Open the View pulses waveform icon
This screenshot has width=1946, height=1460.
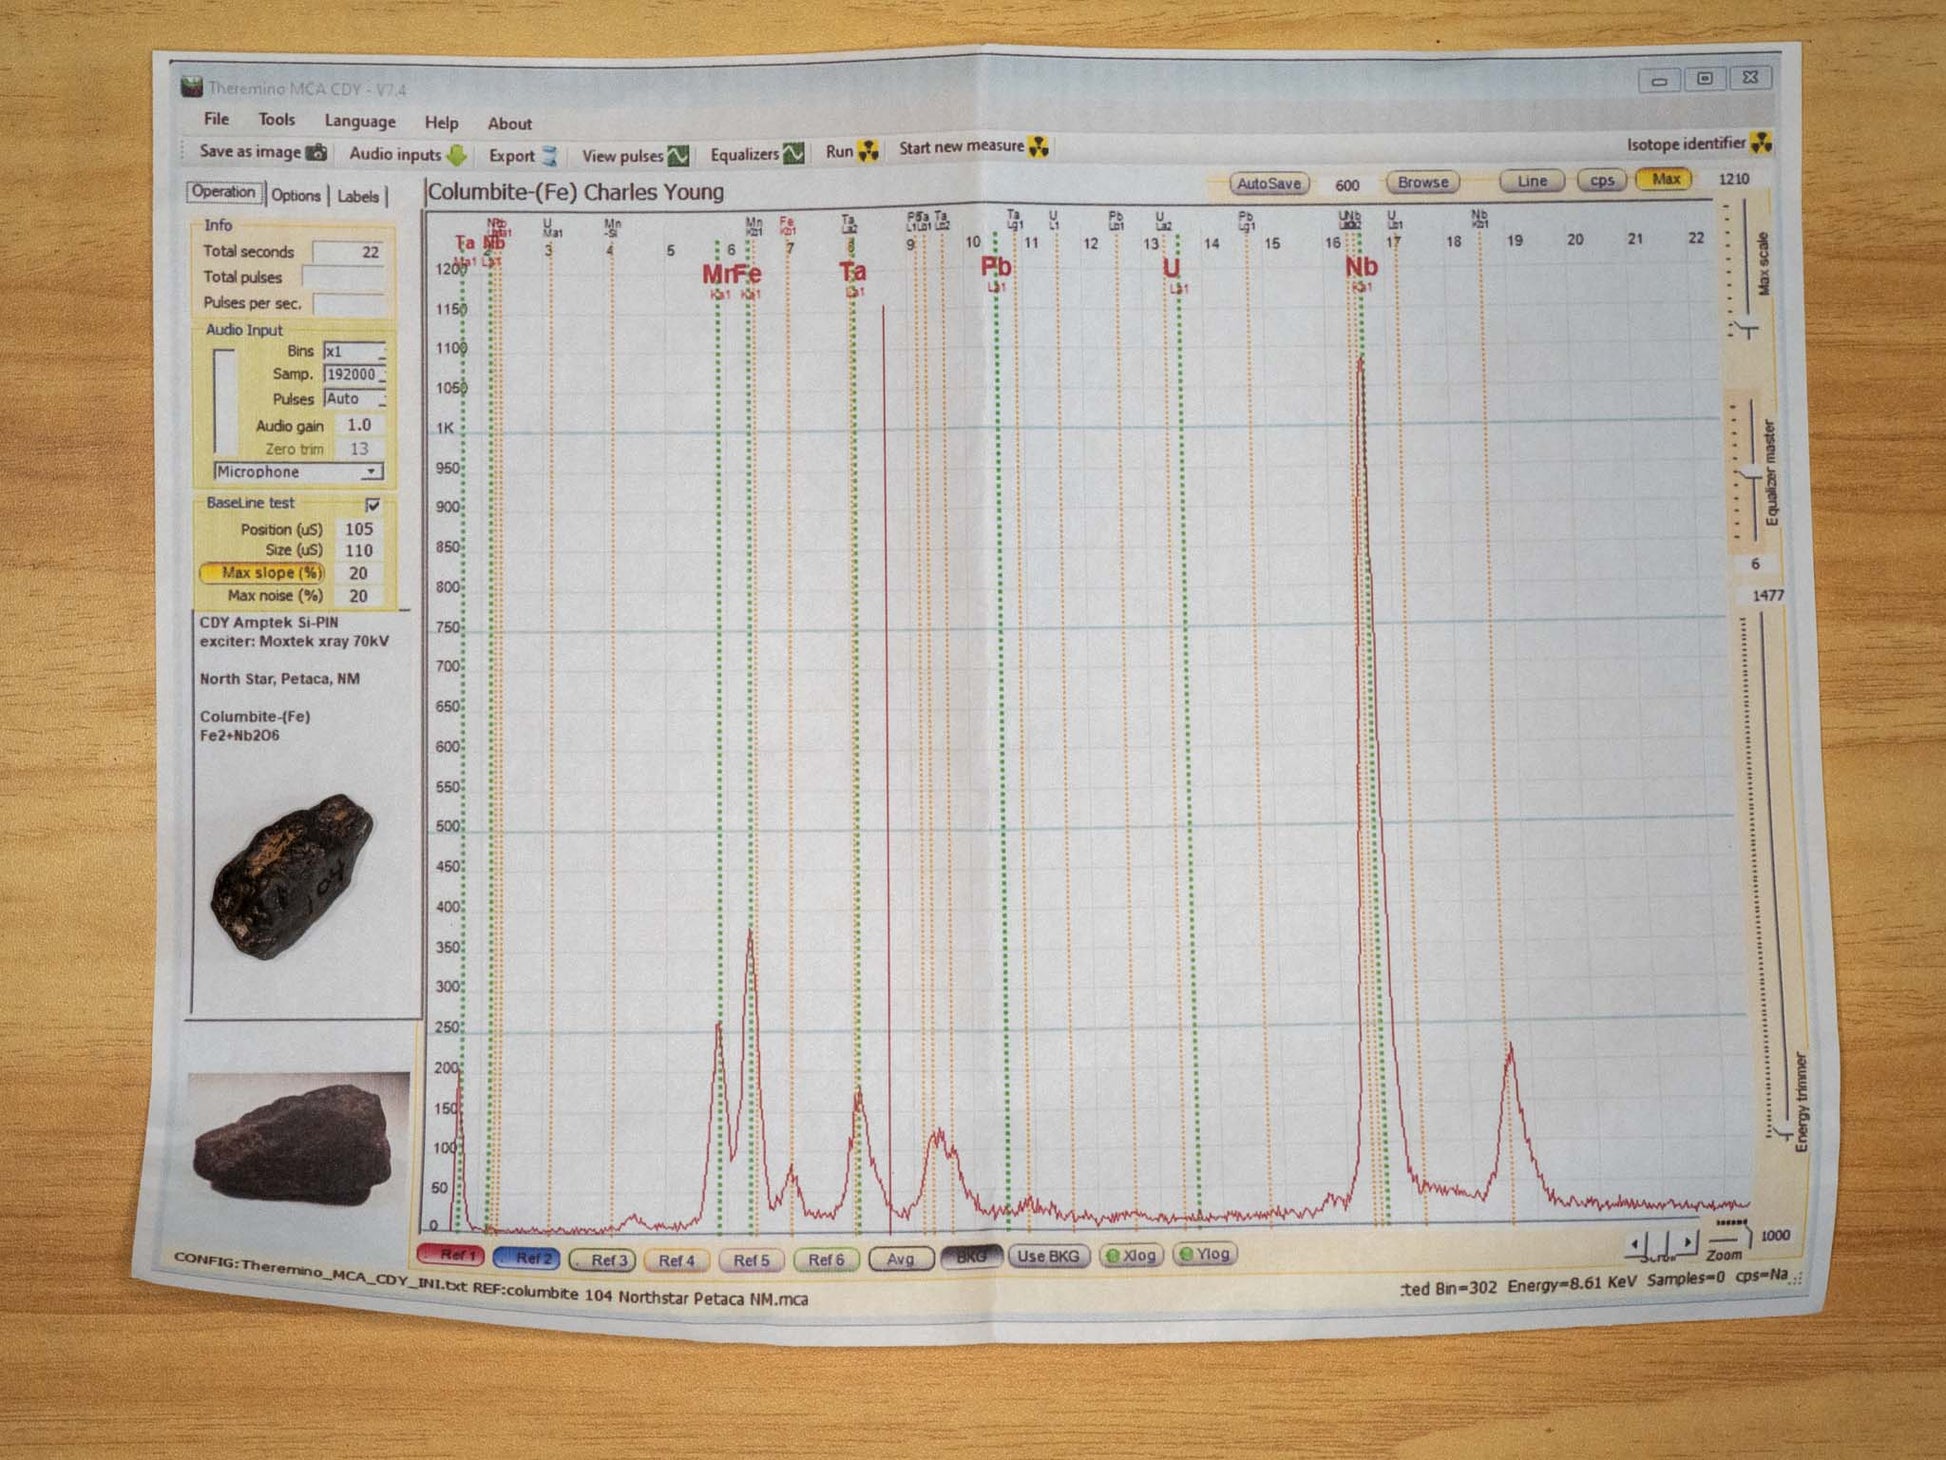tap(679, 156)
